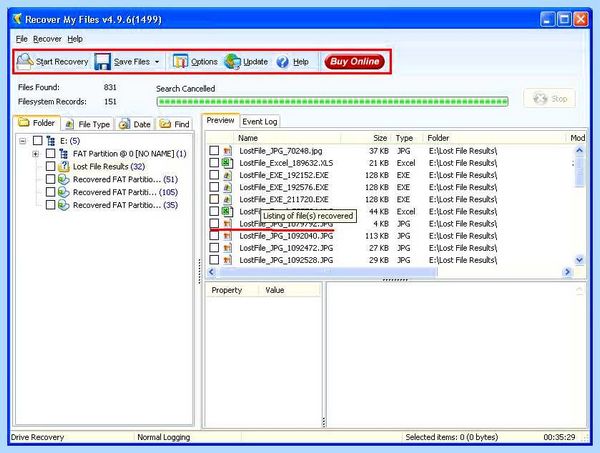The image size is (600, 453).
Task: Check the LostFile_JPG_70248.jpg checkbox
Action: point(214,150)
